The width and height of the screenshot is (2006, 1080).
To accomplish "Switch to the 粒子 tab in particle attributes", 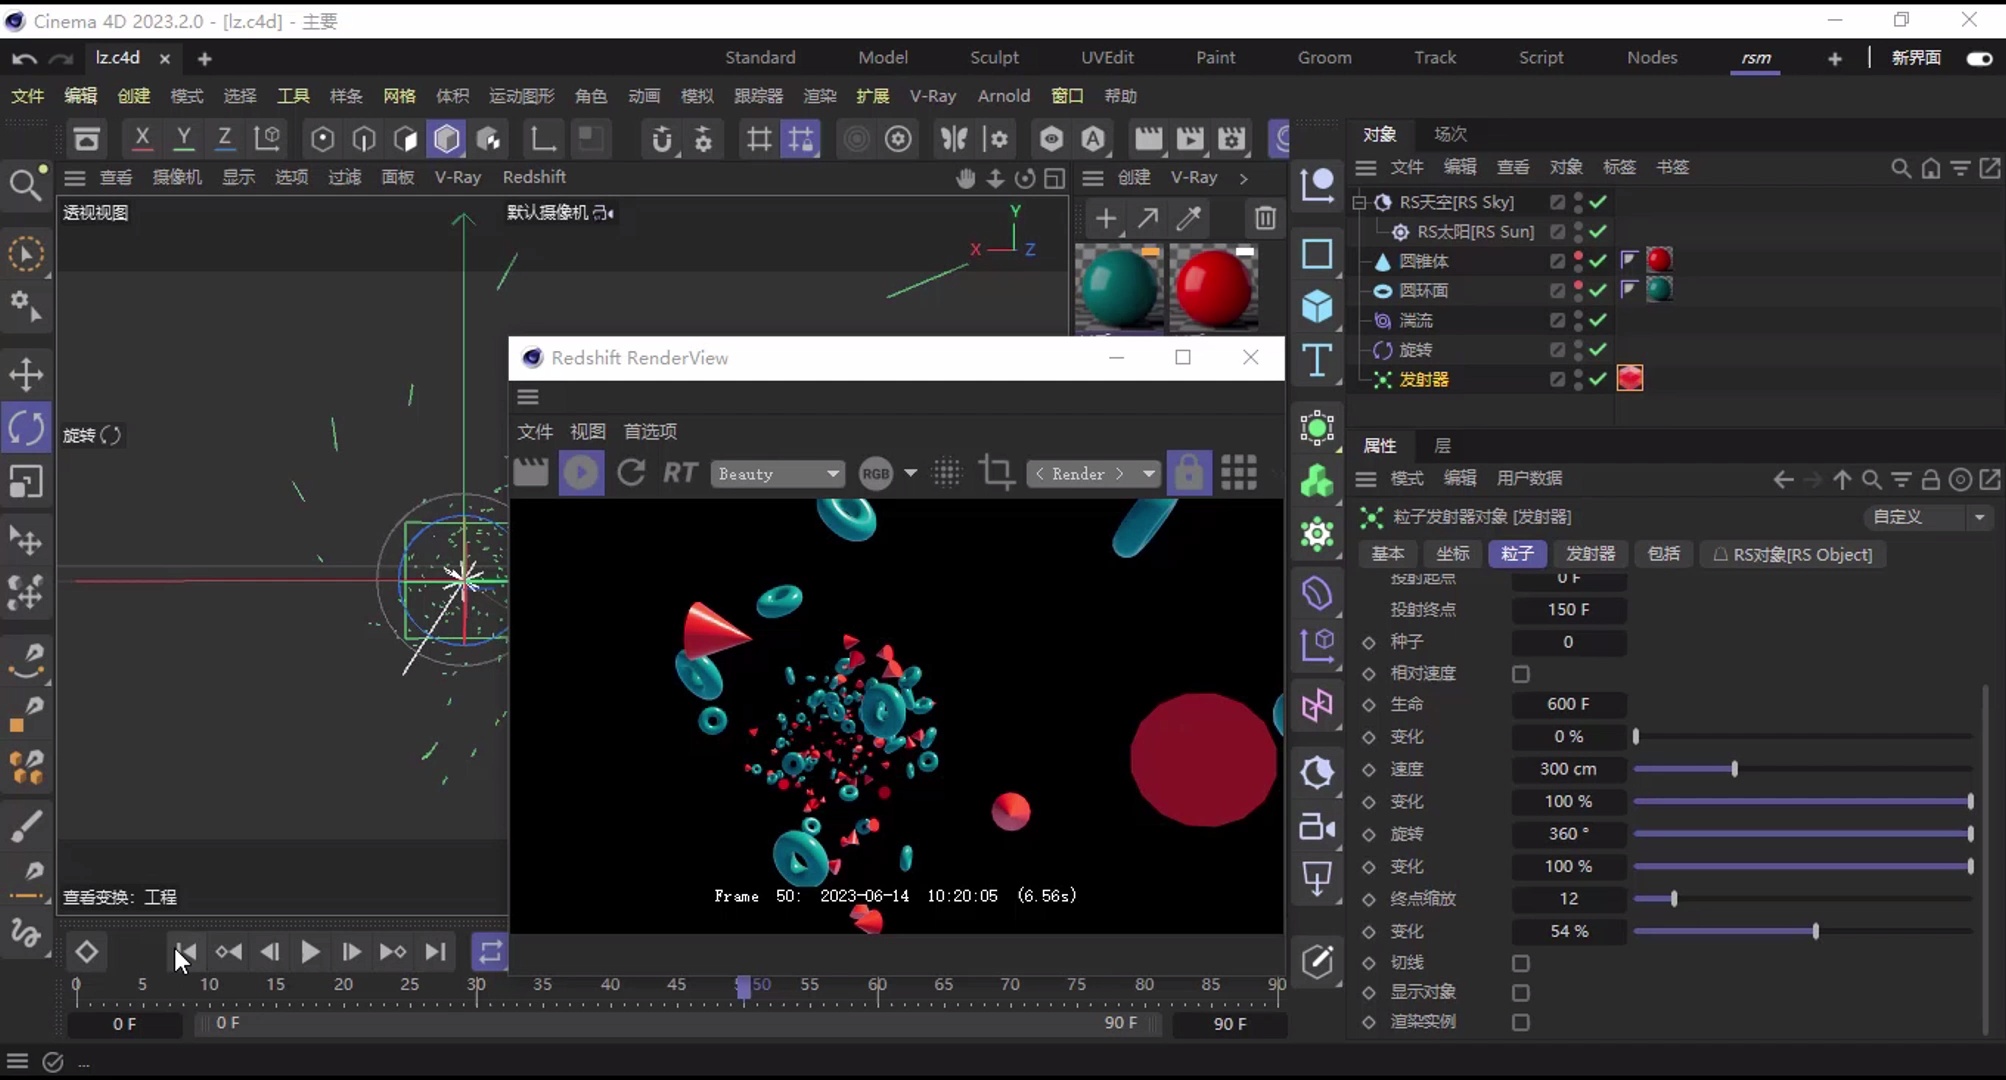I will (1517, 554).
